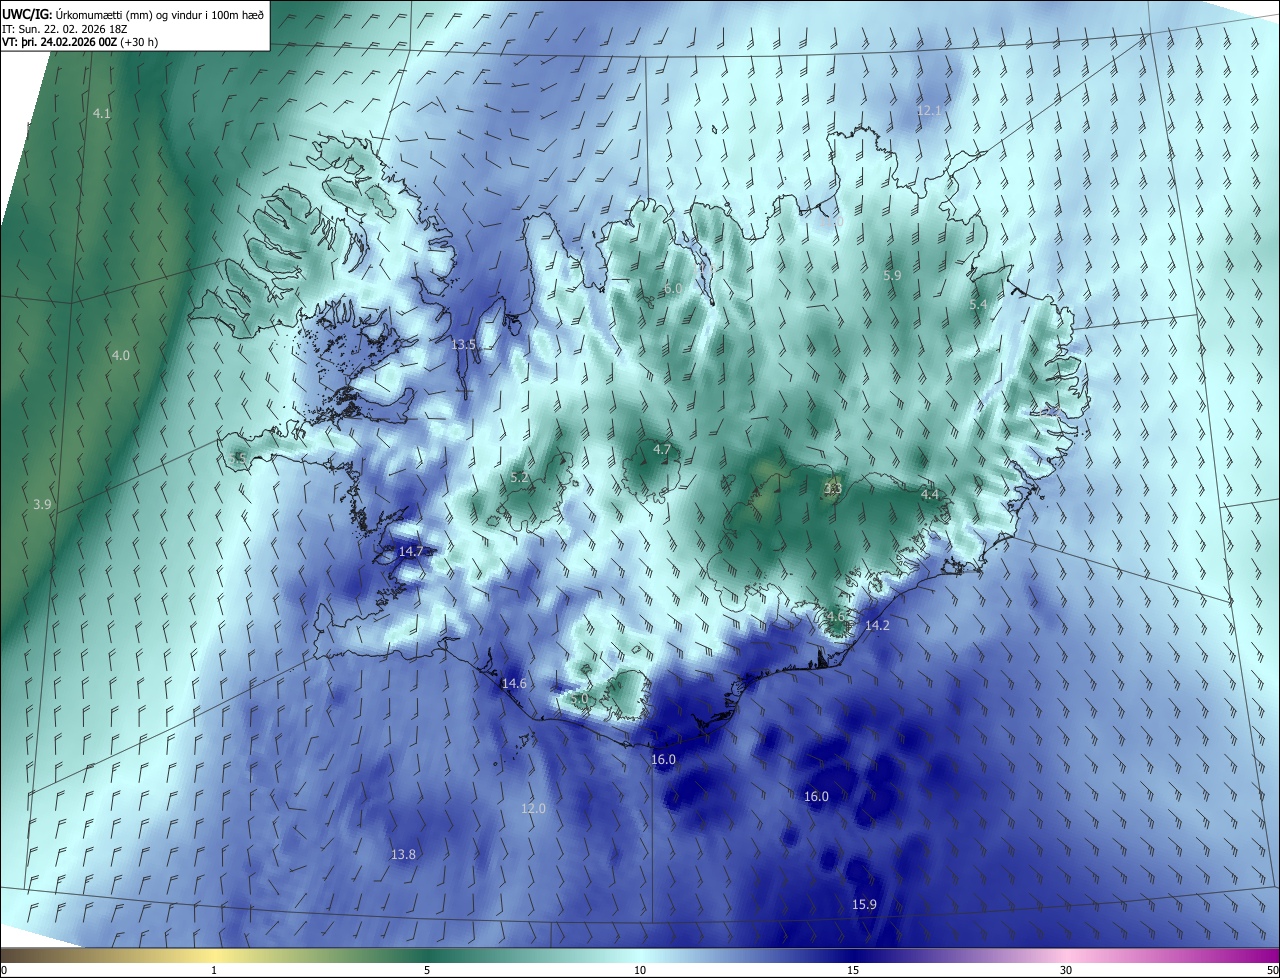Click the 14.7 value label on the map
Screen dimensions: 1280x978
click(x=411, y=552)
